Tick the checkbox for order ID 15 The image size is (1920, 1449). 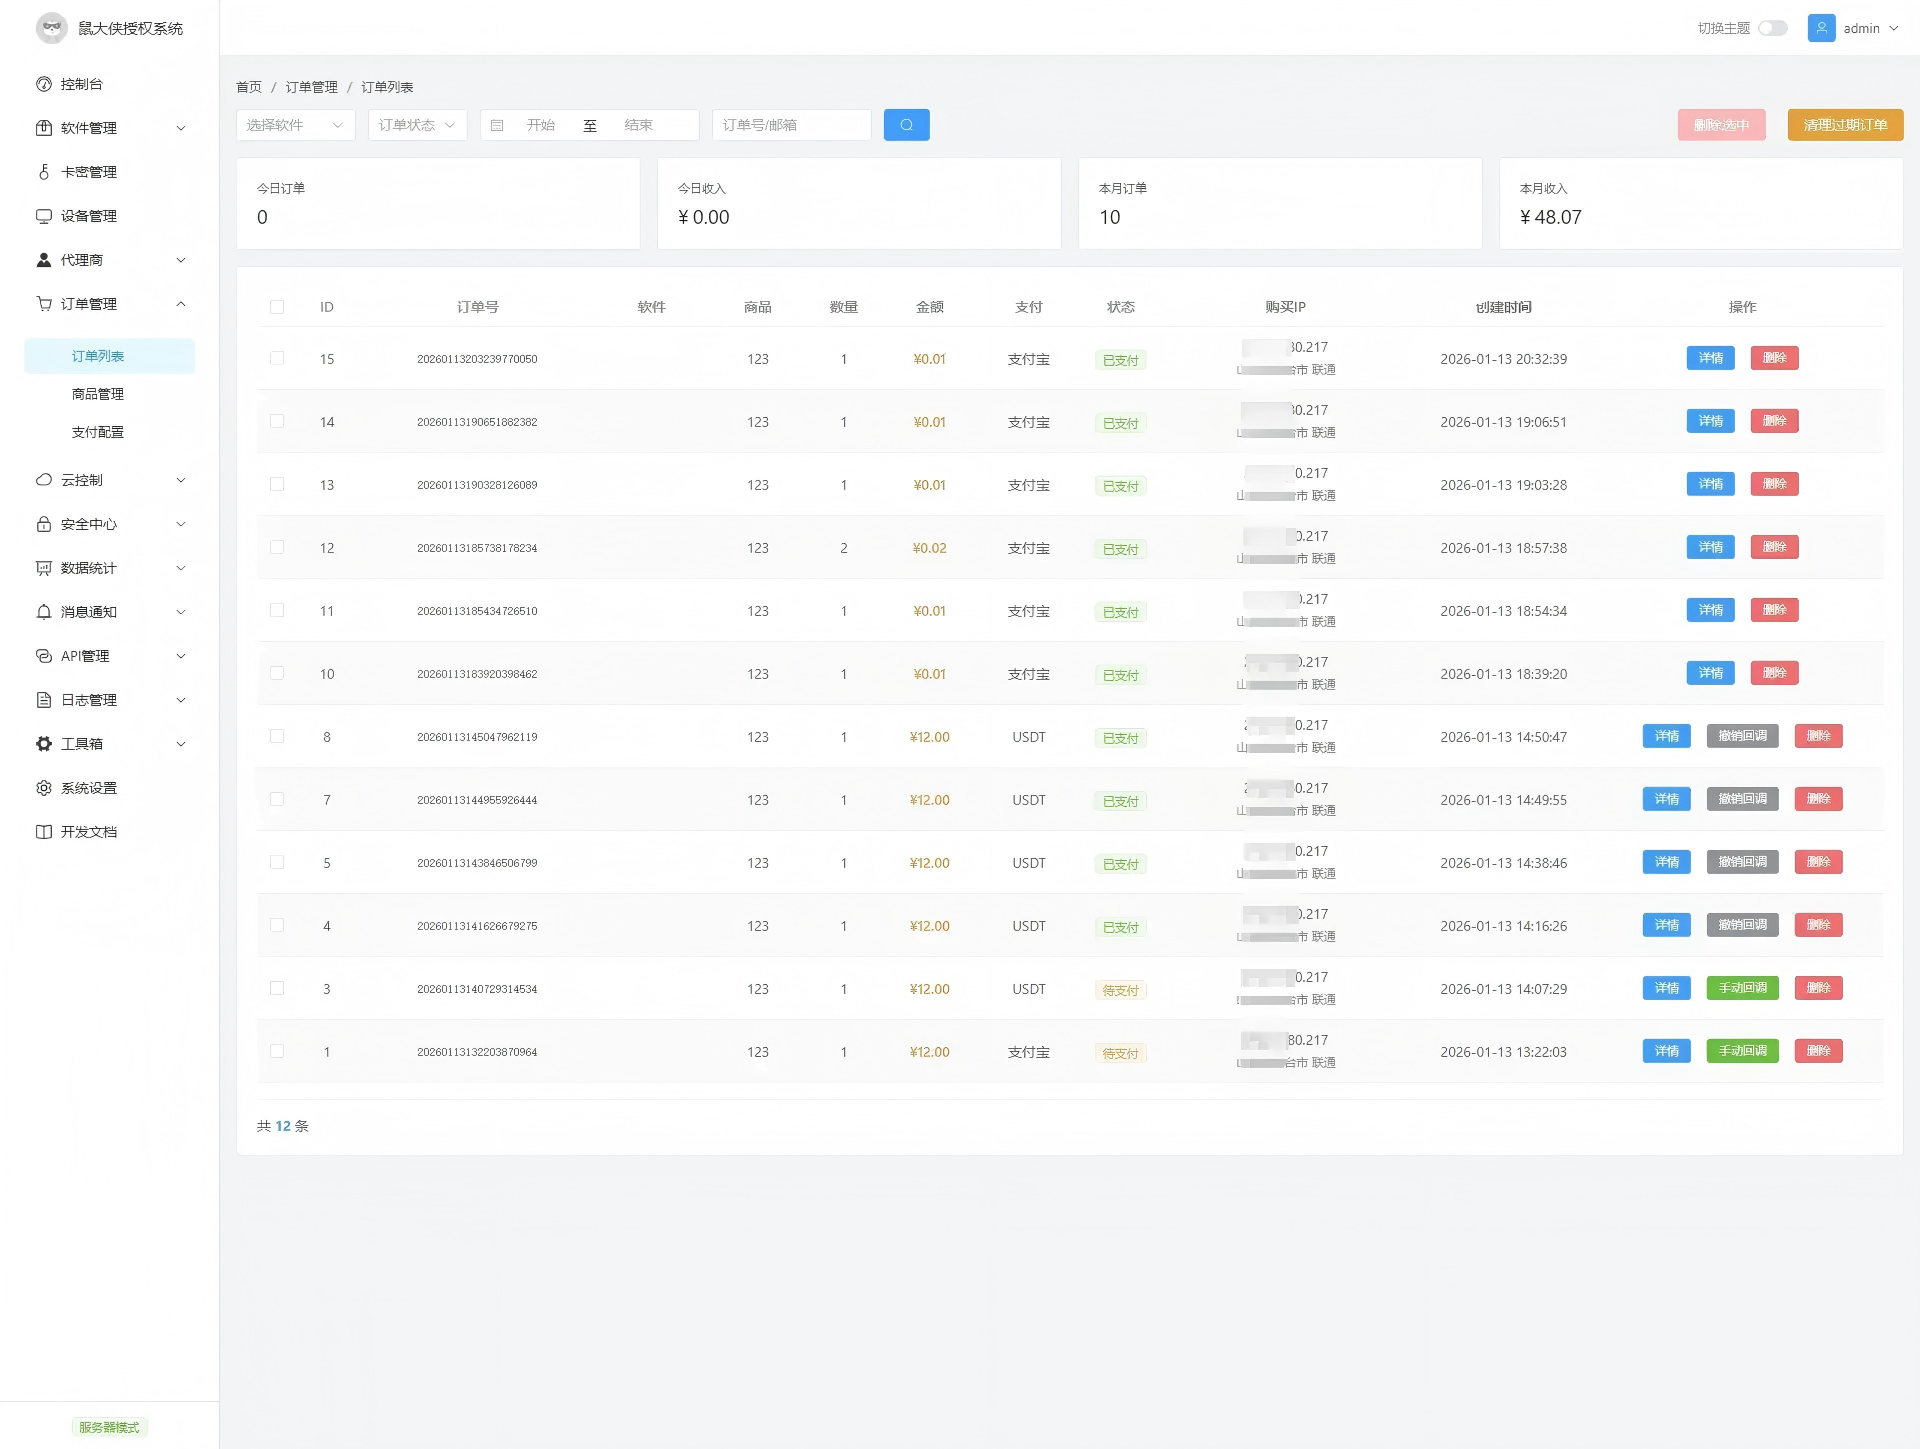277,358
